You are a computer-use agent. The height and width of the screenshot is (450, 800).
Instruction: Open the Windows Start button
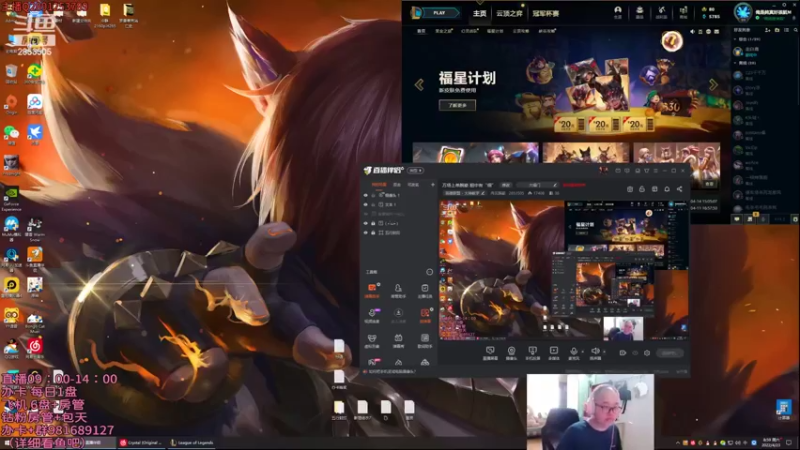(x=7, y=443)
